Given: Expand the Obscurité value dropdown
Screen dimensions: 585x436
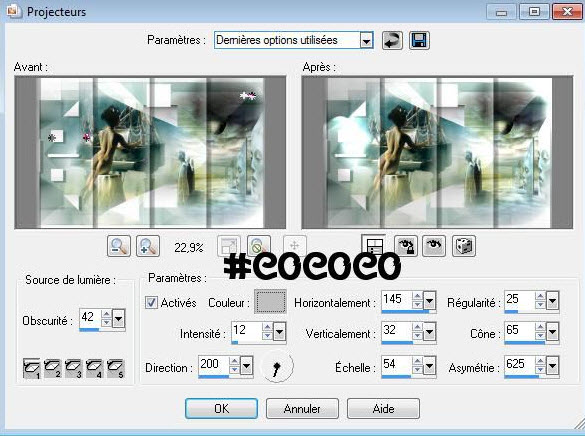Looking at the screenshot, I should click(118, 319).
